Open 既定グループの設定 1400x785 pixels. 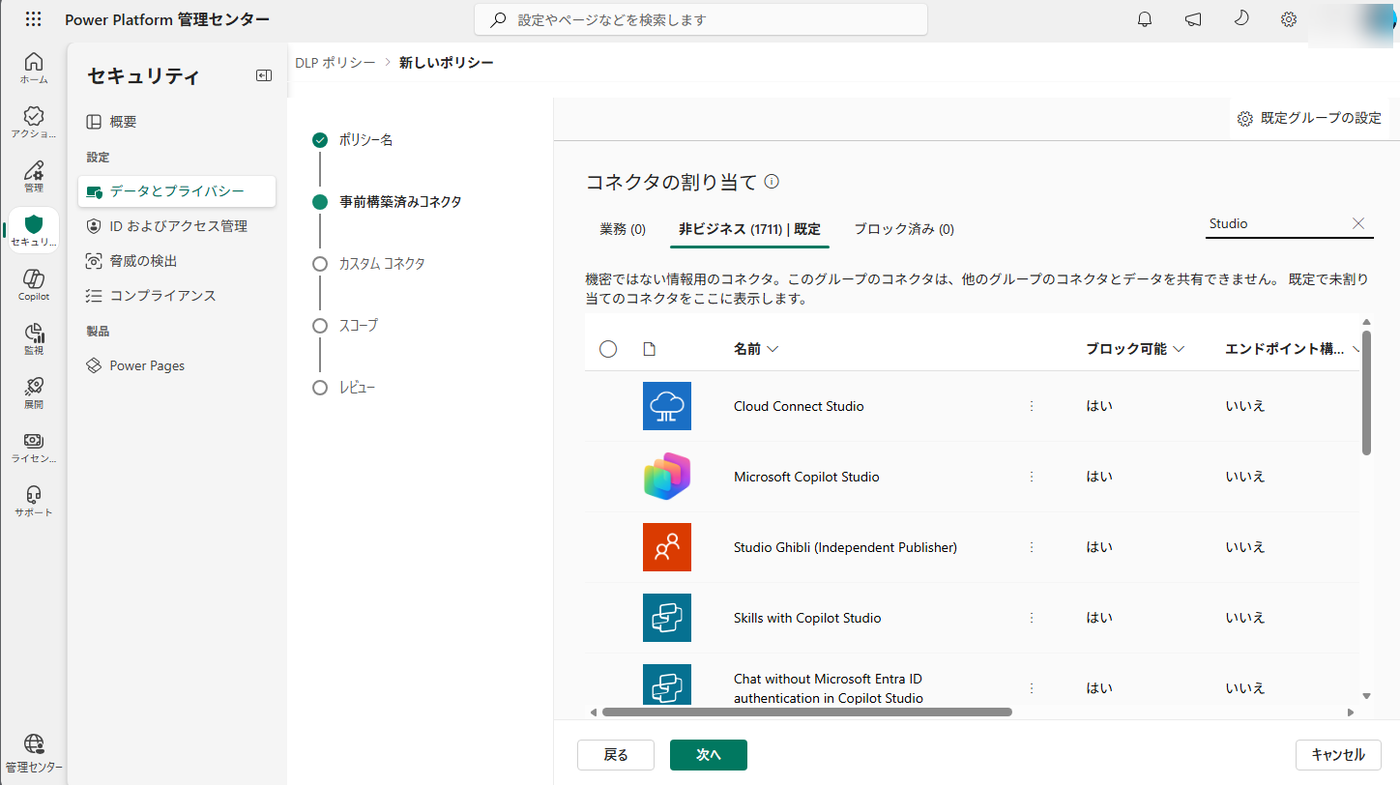pos(1309,118)
